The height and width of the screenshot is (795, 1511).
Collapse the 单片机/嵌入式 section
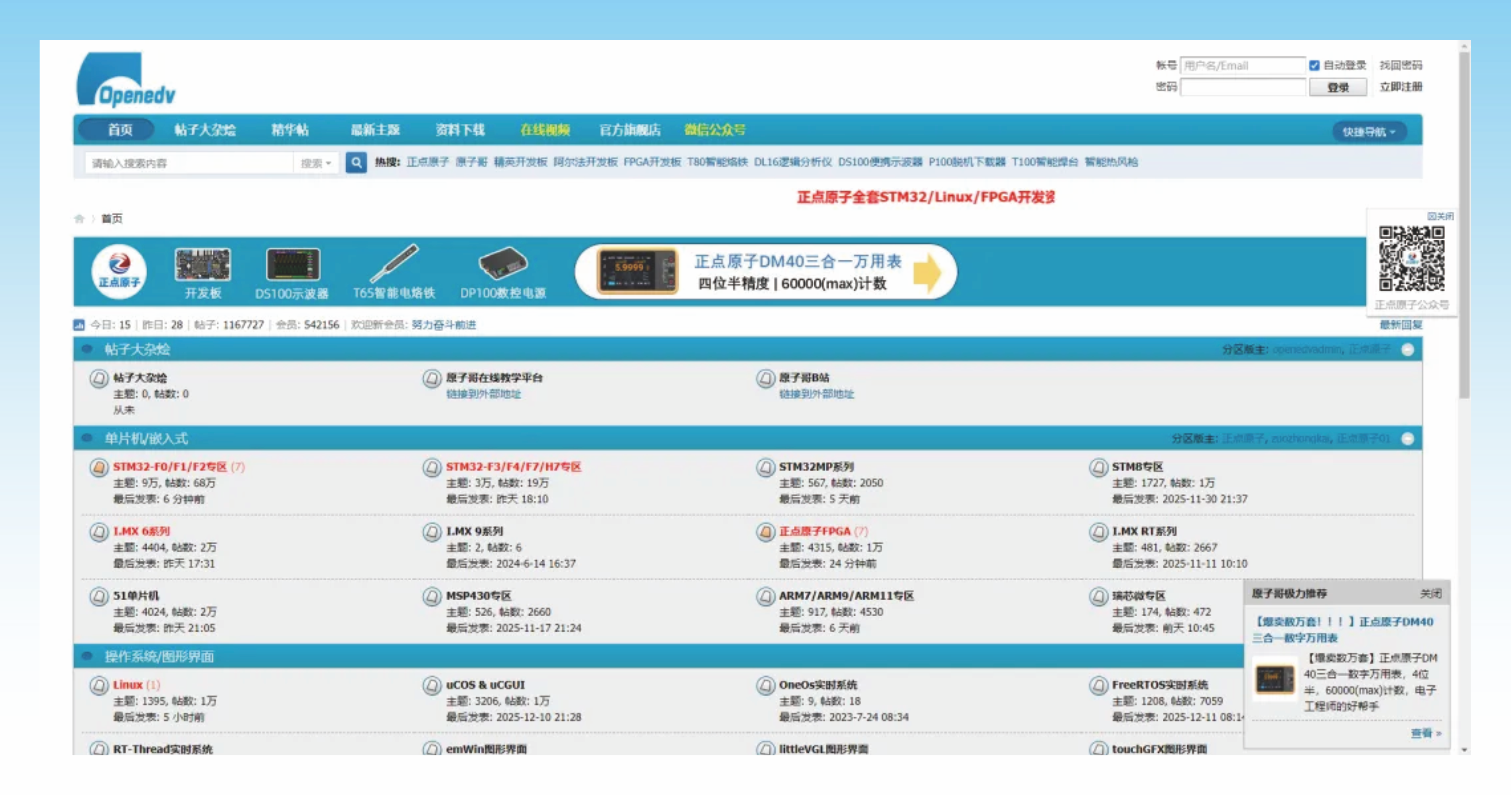(x=1408, y=439)
